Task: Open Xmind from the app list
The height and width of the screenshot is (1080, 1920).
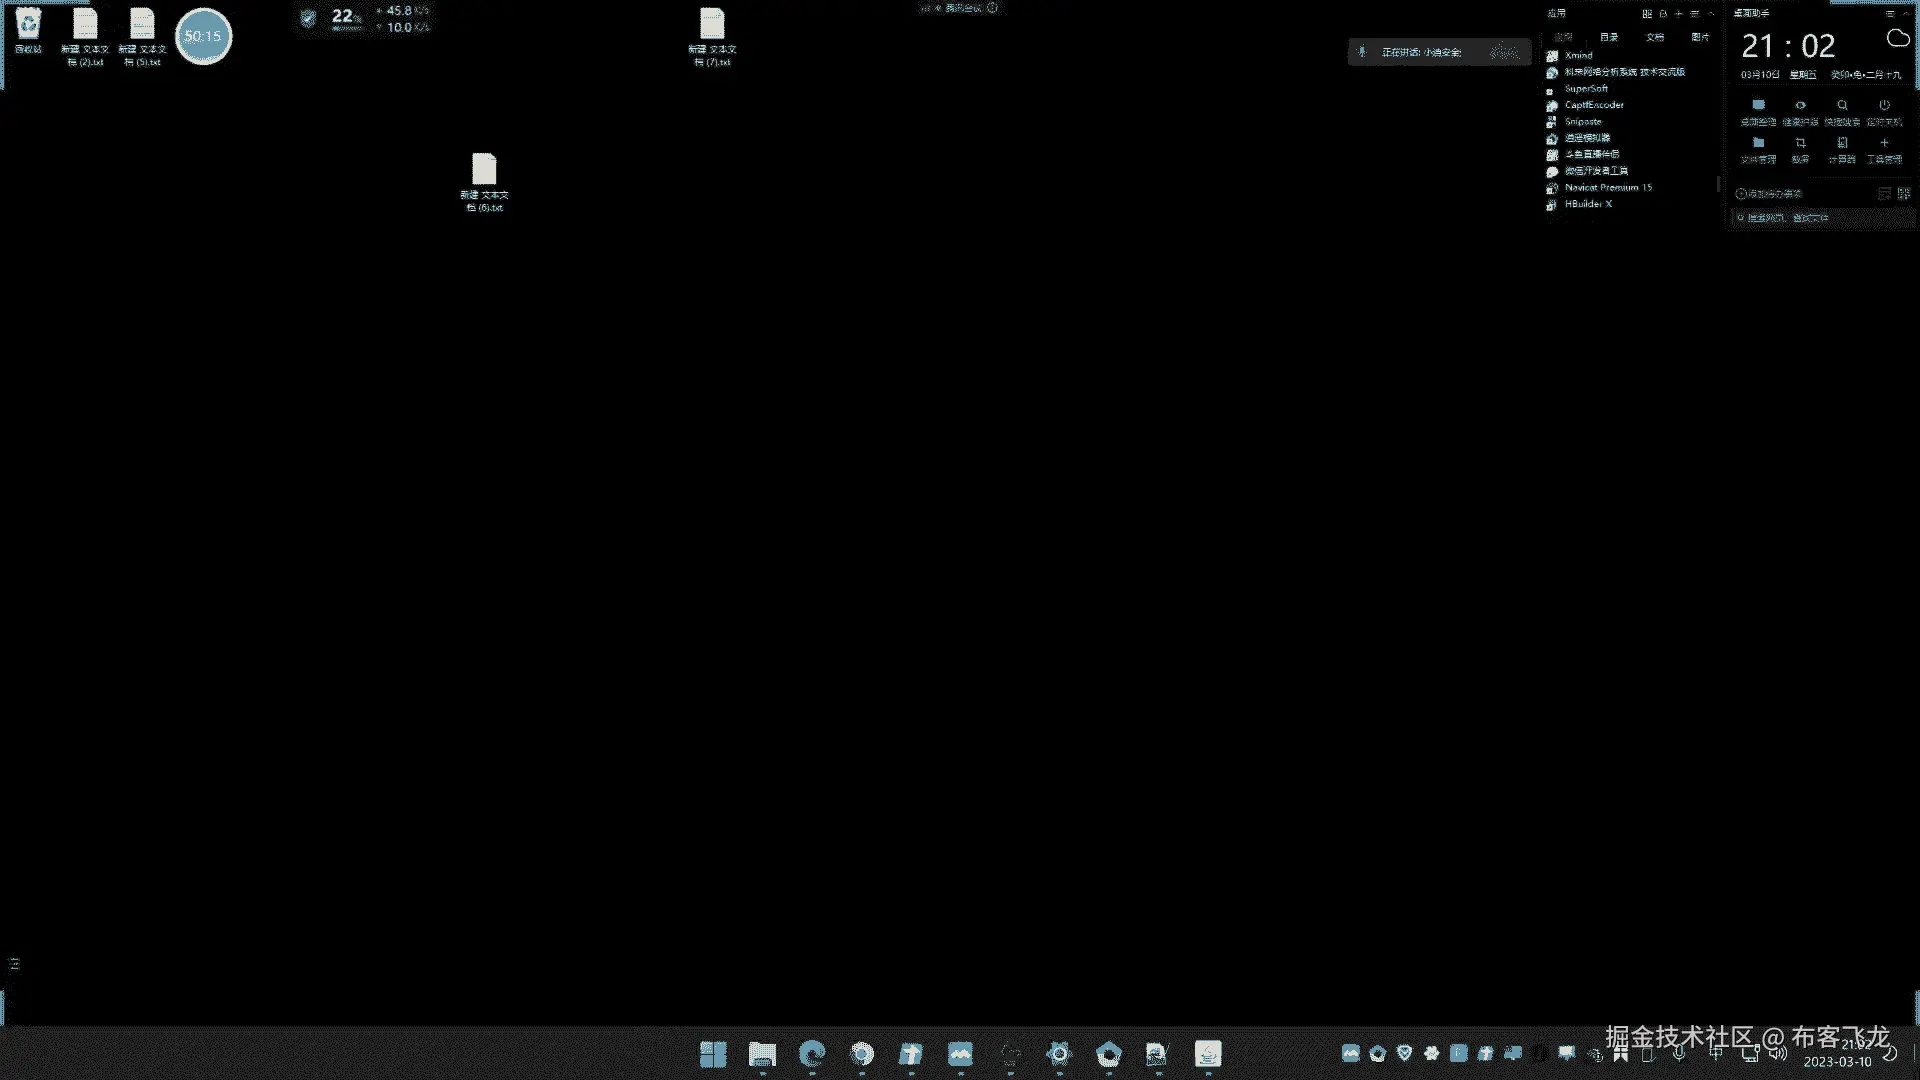Action: coord(1578,56)
